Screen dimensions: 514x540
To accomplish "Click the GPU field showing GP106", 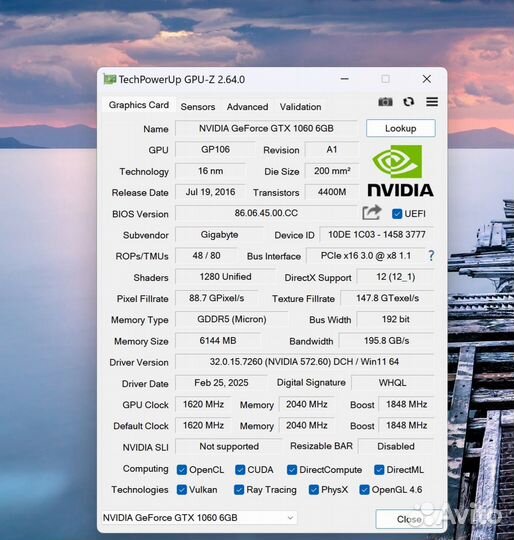I will tap(216, 149).
